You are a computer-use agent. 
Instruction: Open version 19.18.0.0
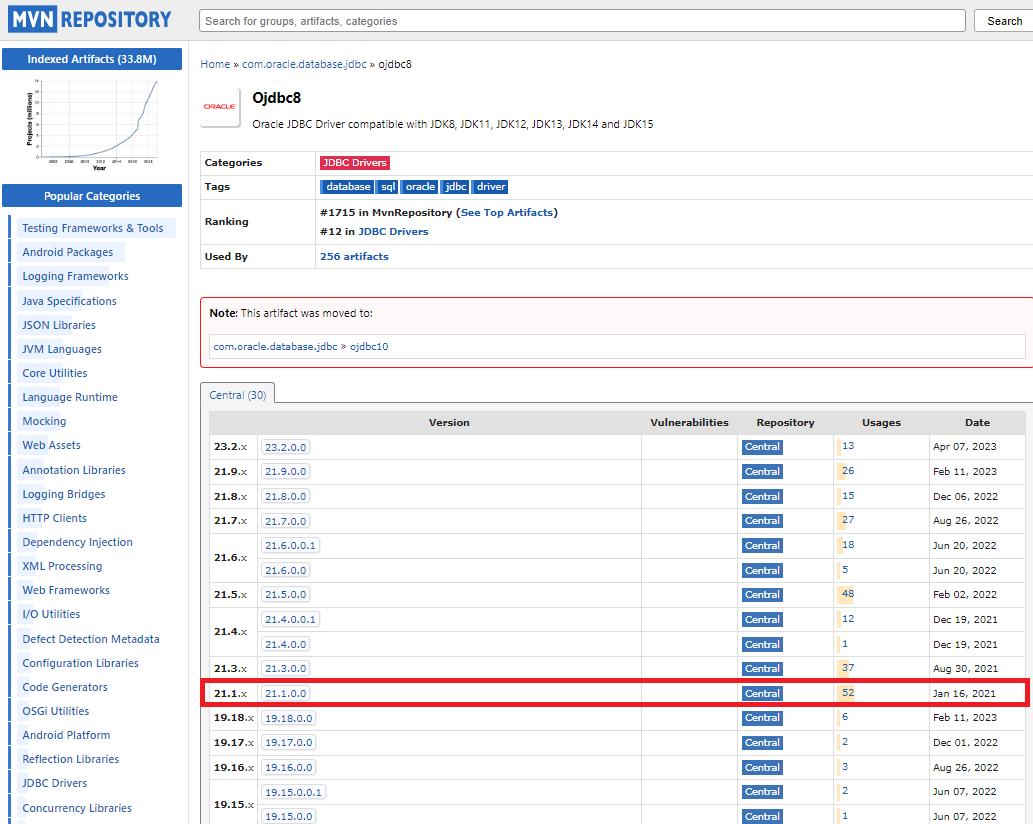pos(289,718)
